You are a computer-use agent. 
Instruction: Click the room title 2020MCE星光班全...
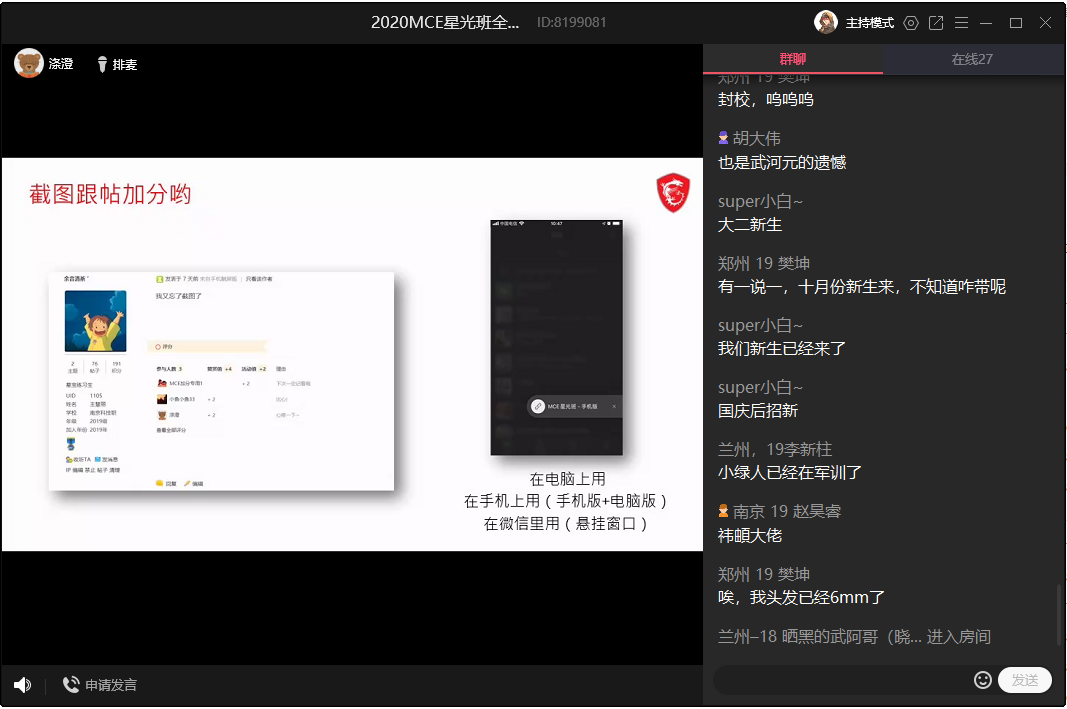pyautogui.click(x=445, y=22)
